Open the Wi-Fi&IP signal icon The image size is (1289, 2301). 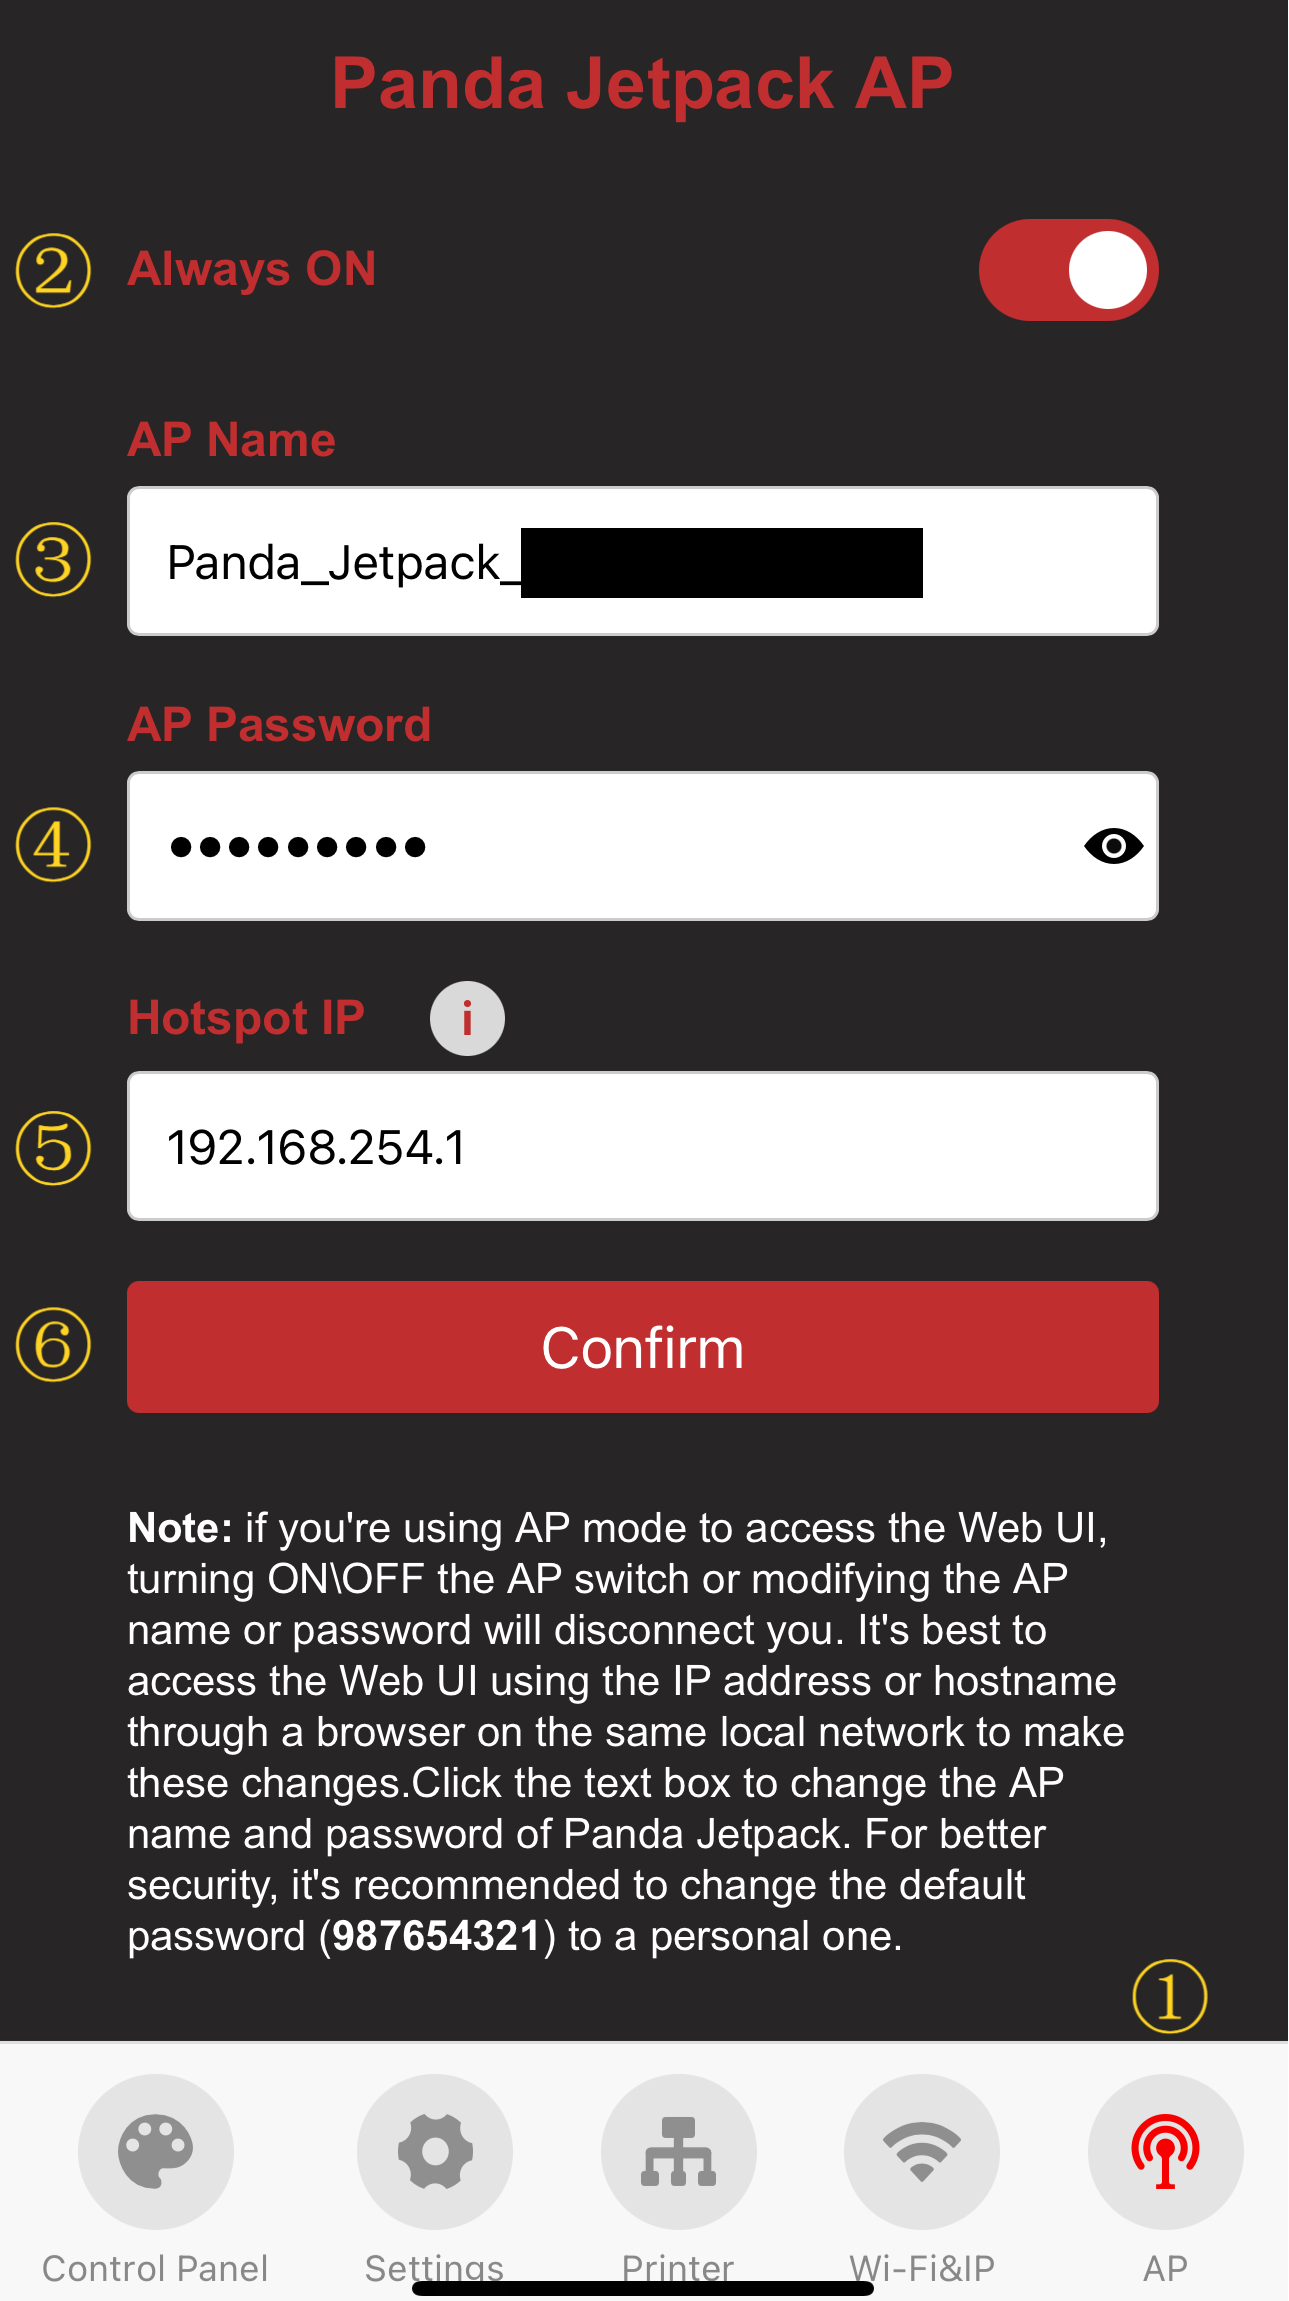(922, 2151)
